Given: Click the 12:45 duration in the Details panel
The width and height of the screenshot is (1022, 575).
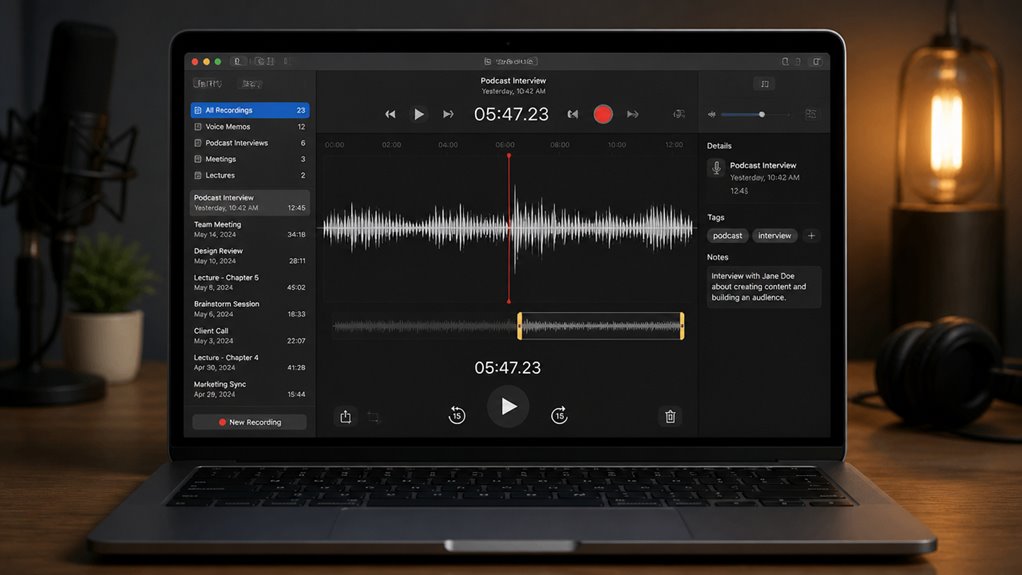Looking at the screenshot, I should click(738, 191).
